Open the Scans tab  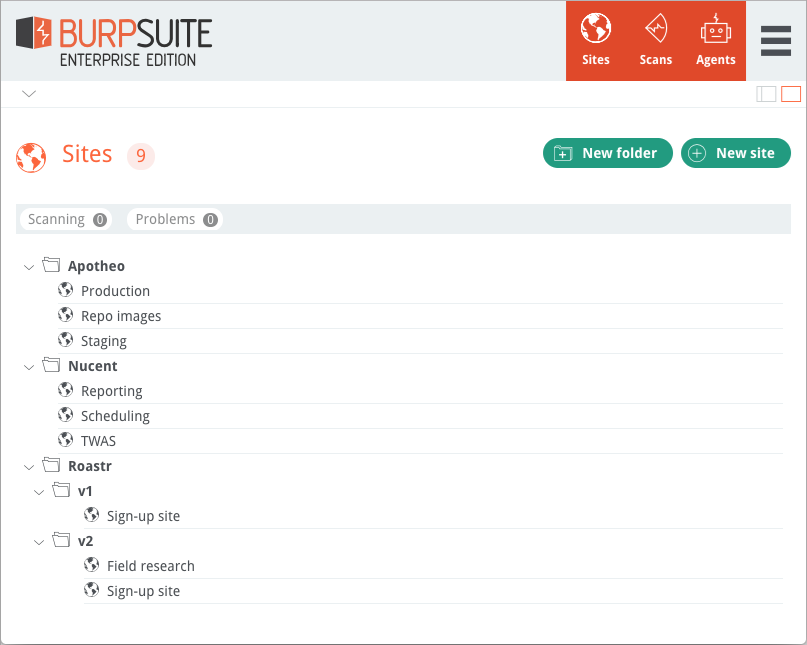(x=656, y=40)
